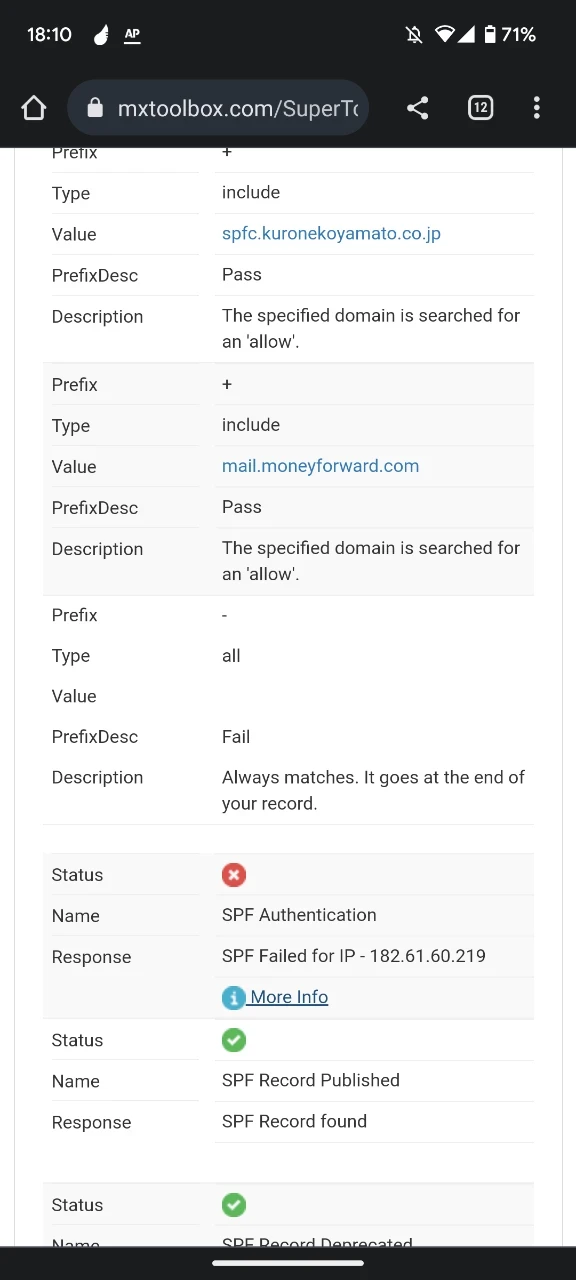
Task: Tap the blue info icon beside More Info
Action: coord(233,997)
